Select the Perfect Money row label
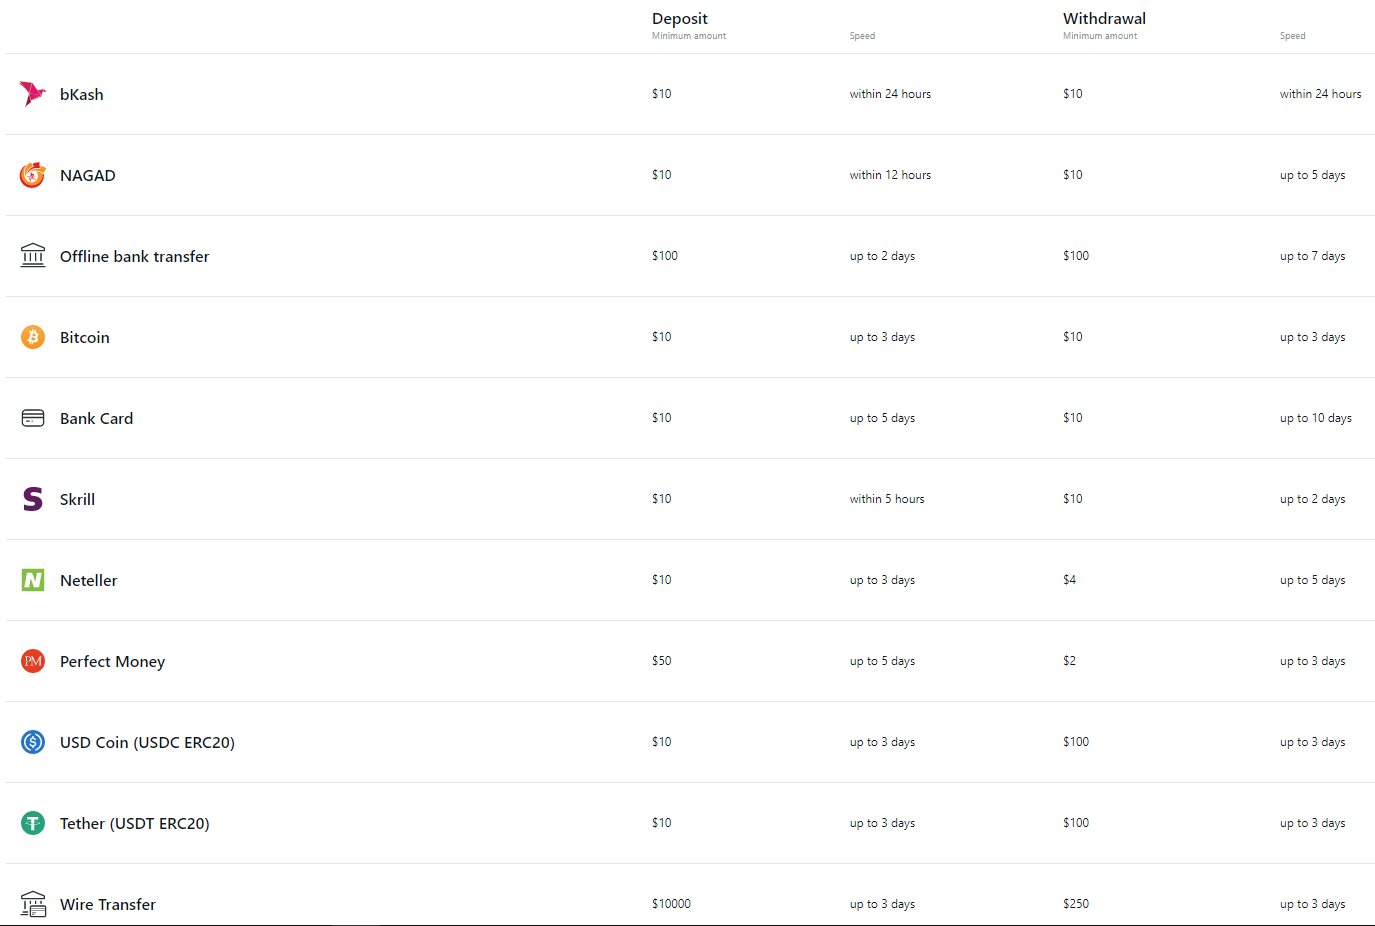Viewport: 1375px width, 926px height. 112,662
